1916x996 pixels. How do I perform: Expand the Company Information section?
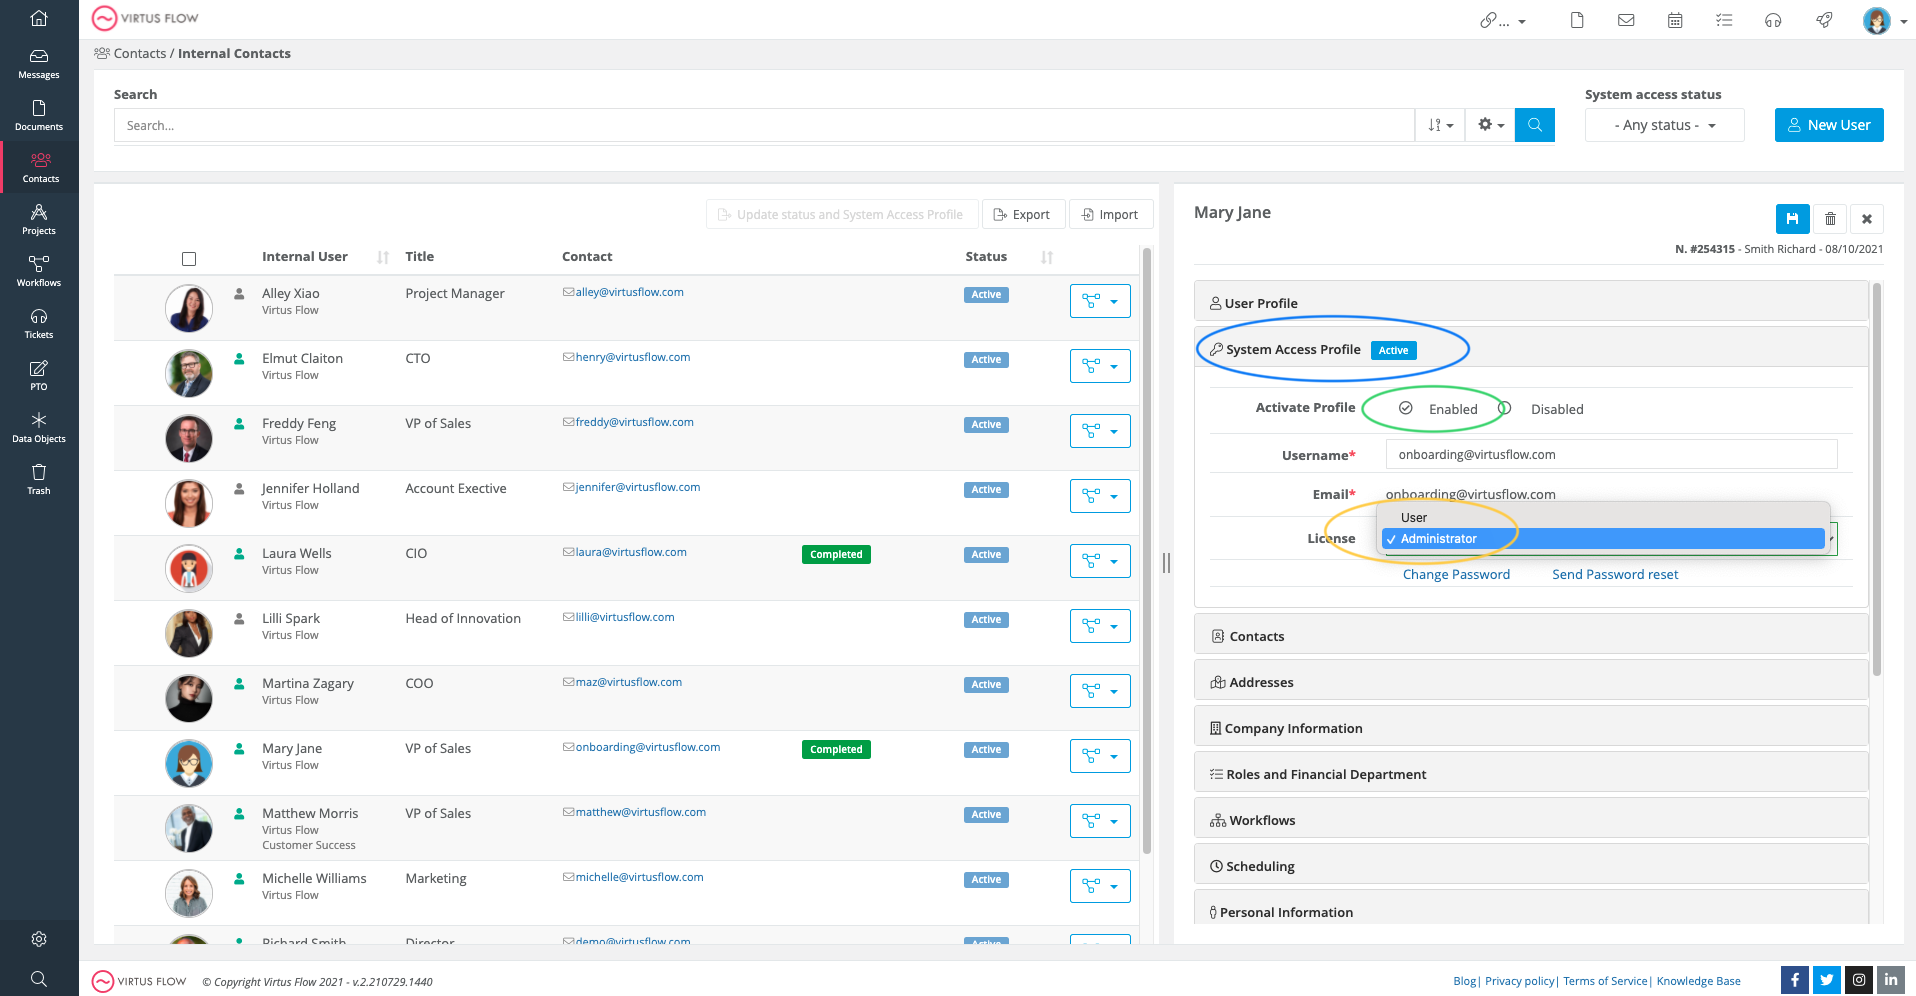click(x=1294, y=727)
